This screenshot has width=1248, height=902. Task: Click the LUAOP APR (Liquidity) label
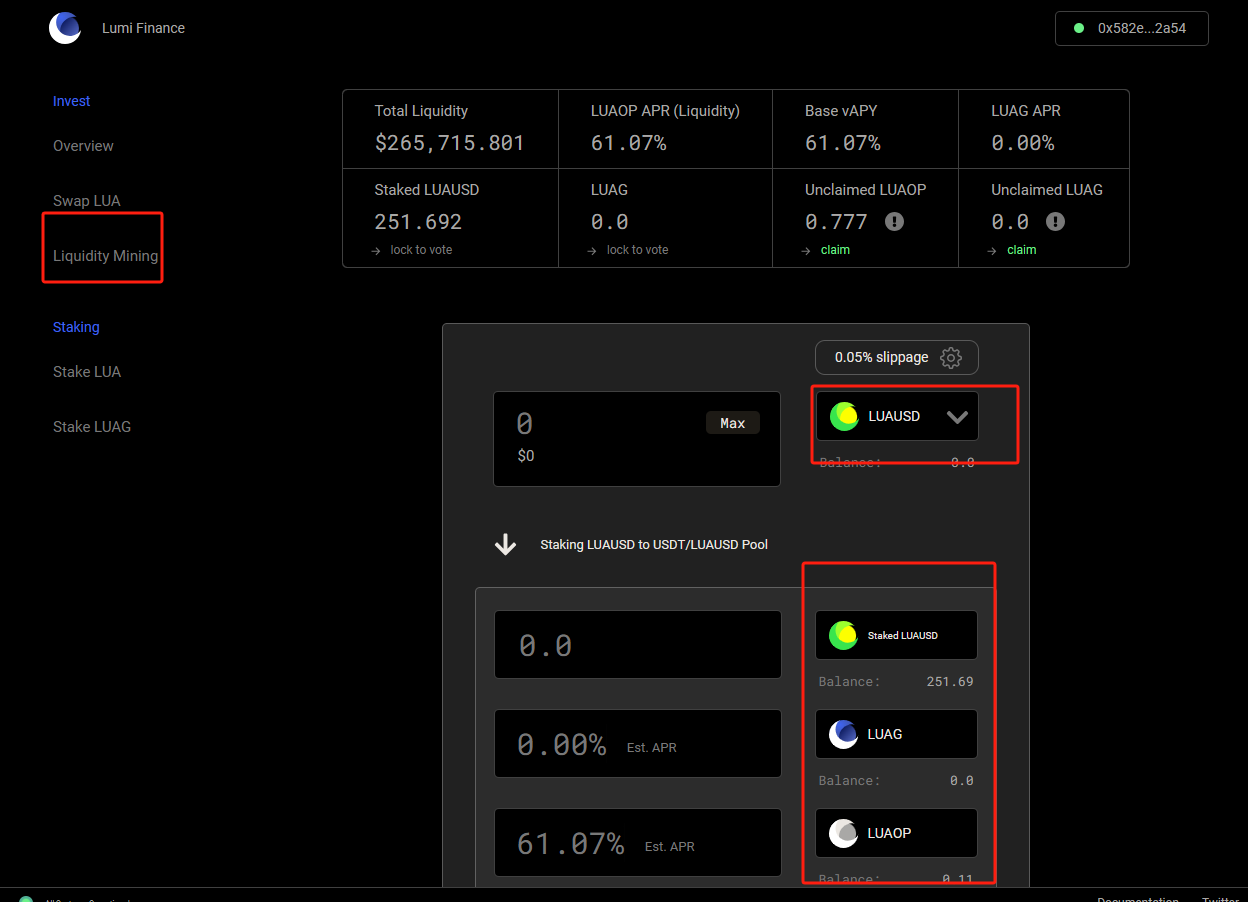[665, 111]
